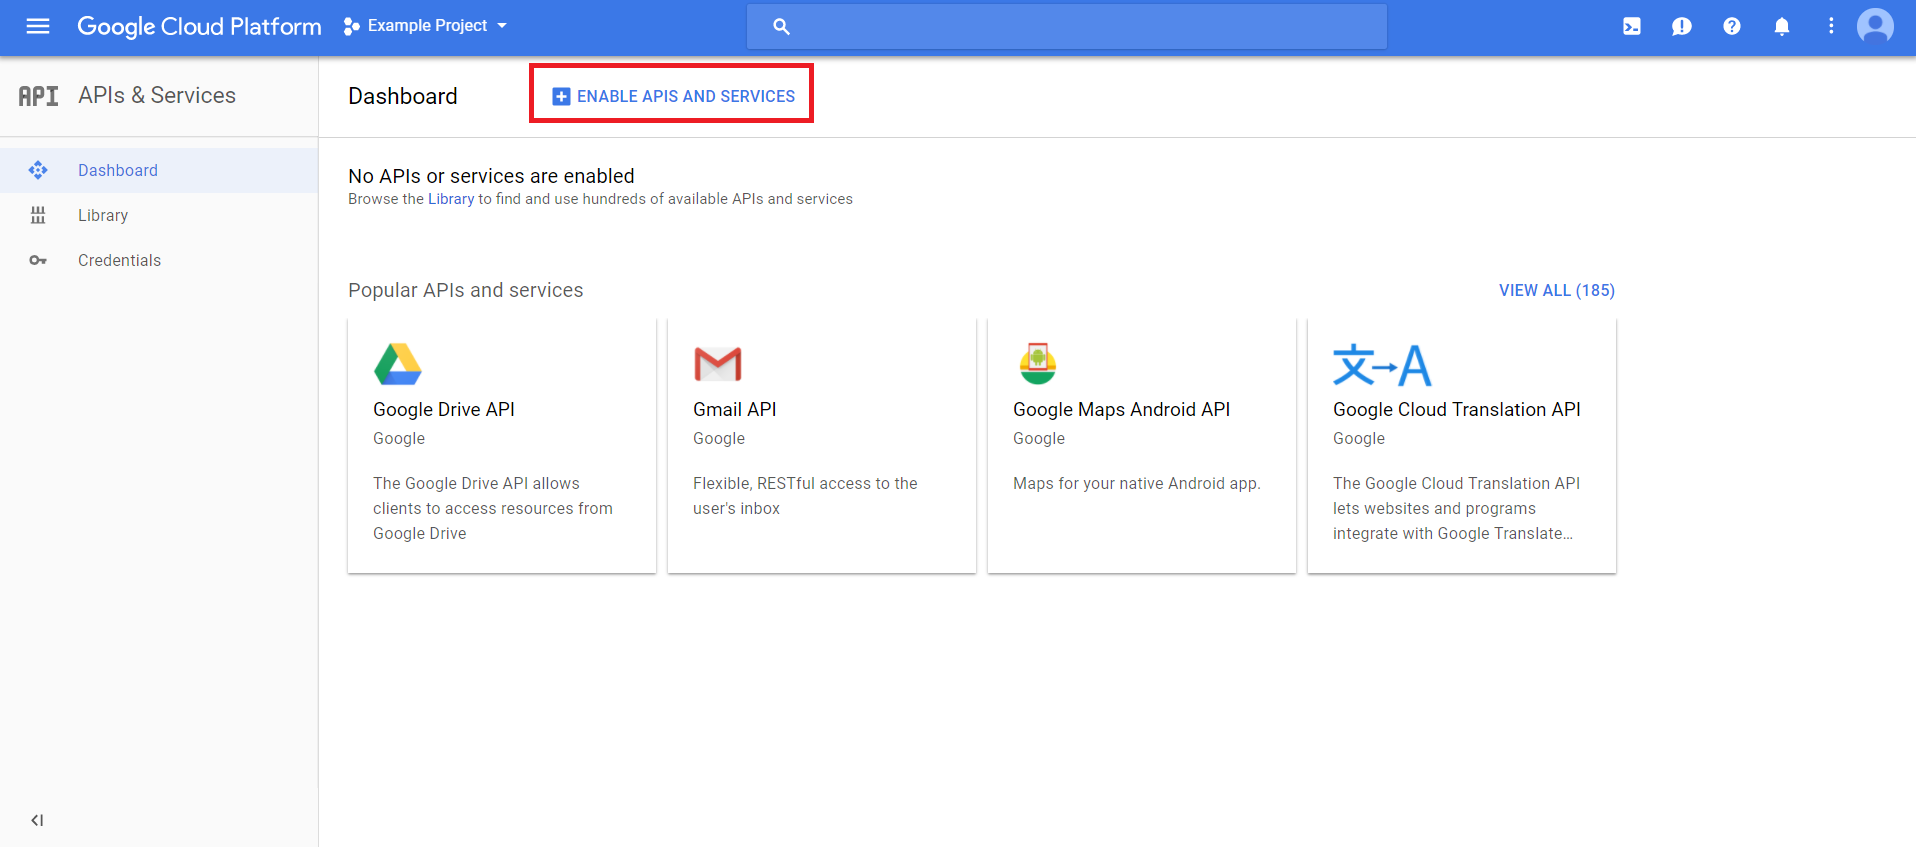Open Google Cloud Translation API title

point(1456,409)
